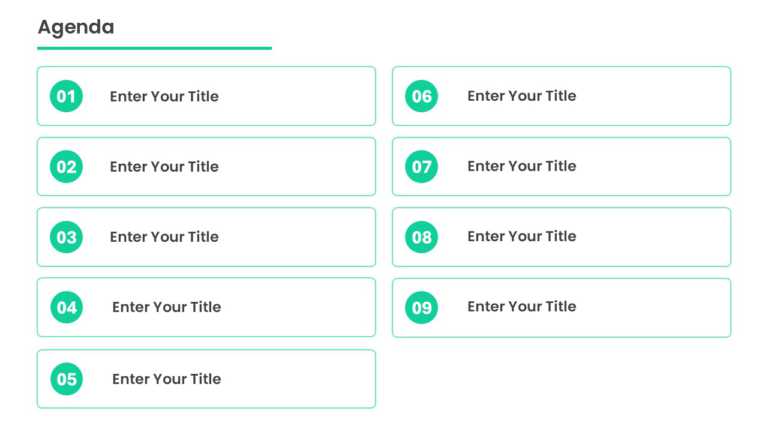Screen dimensions: 768x432
Task: Select the 04 green circle icon
Action: 67,308
